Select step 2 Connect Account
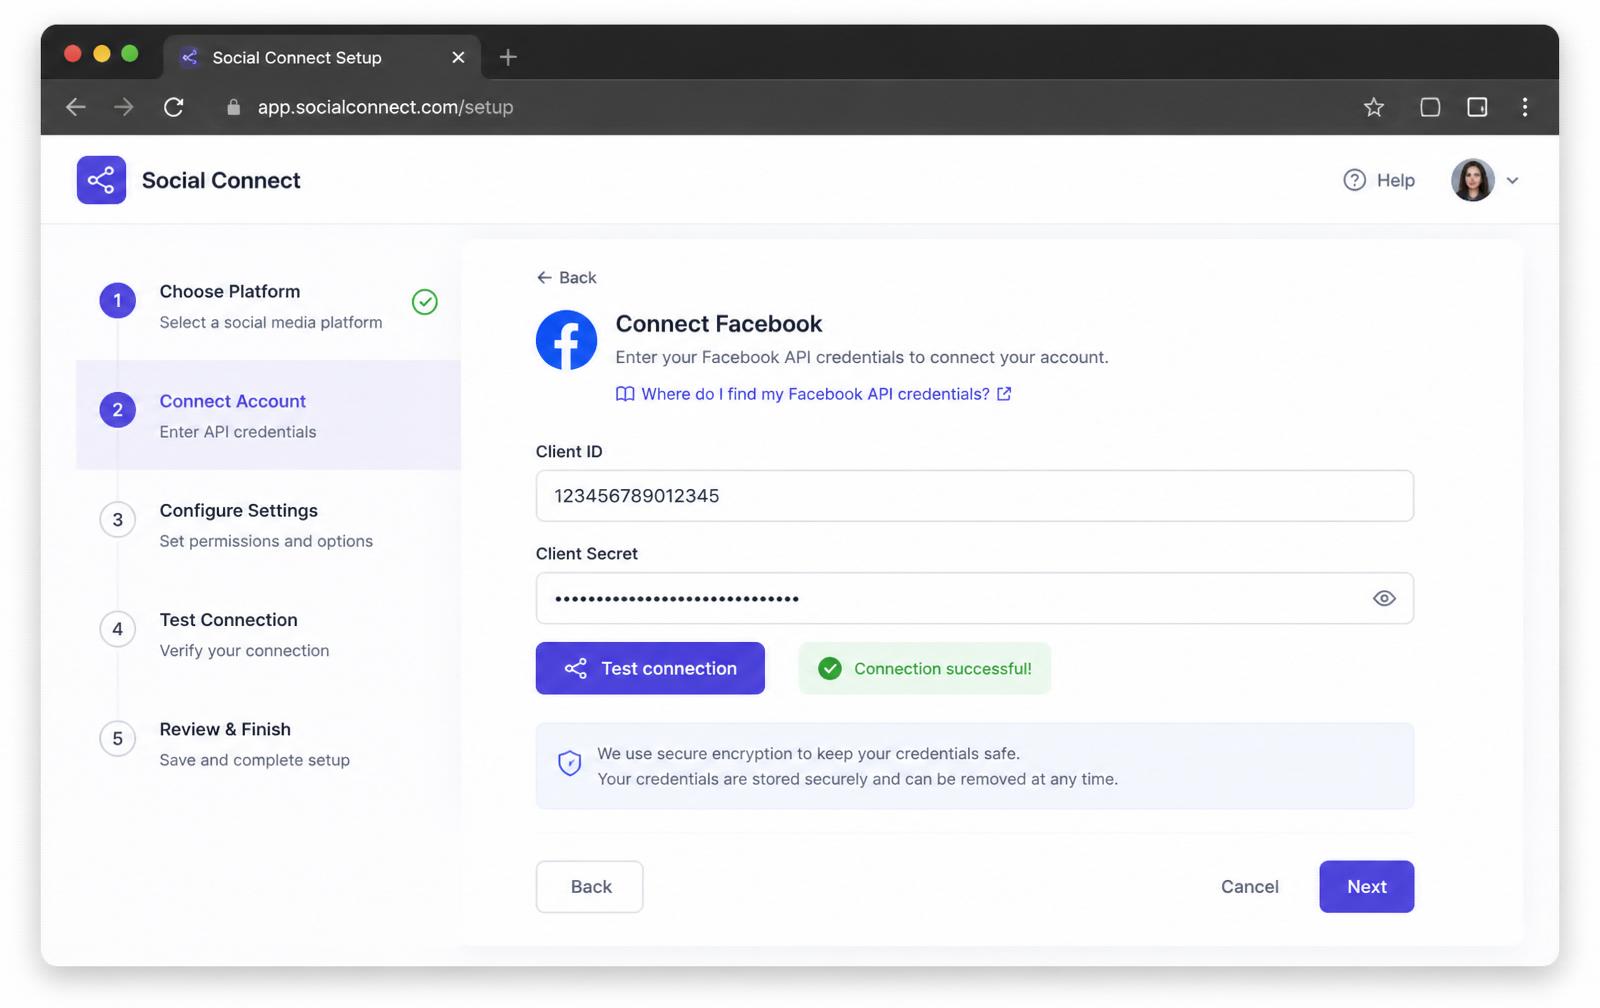This screenshot has height=1008, width=1600. (268, 415)
